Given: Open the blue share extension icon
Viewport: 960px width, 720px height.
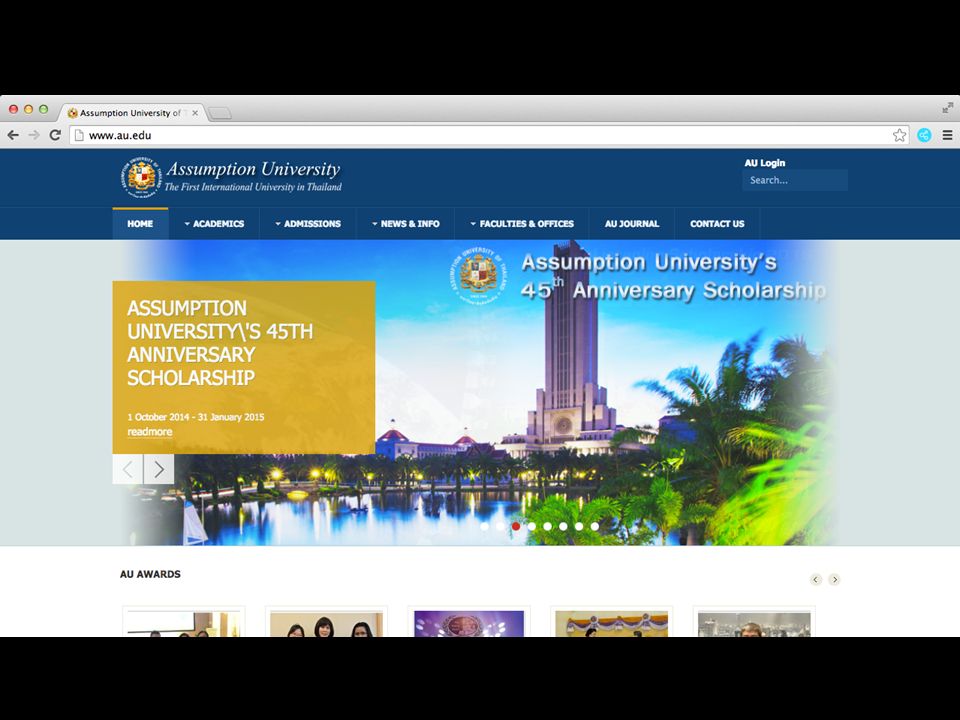Looking at the screenshot, I should point(924,135).
